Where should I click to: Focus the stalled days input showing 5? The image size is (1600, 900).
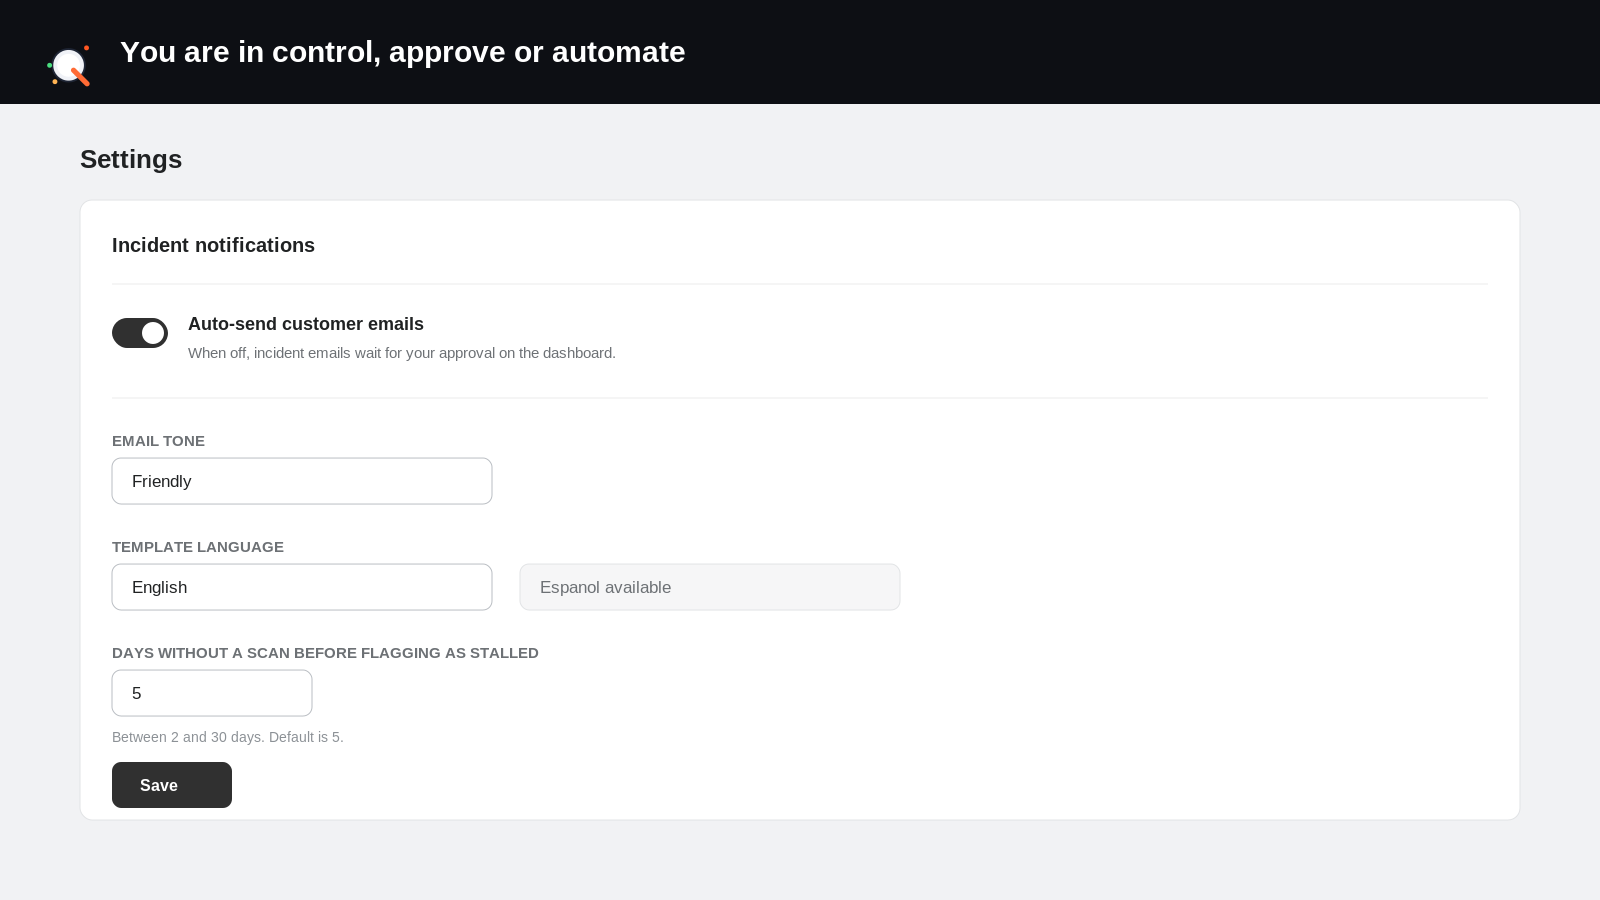212,693
